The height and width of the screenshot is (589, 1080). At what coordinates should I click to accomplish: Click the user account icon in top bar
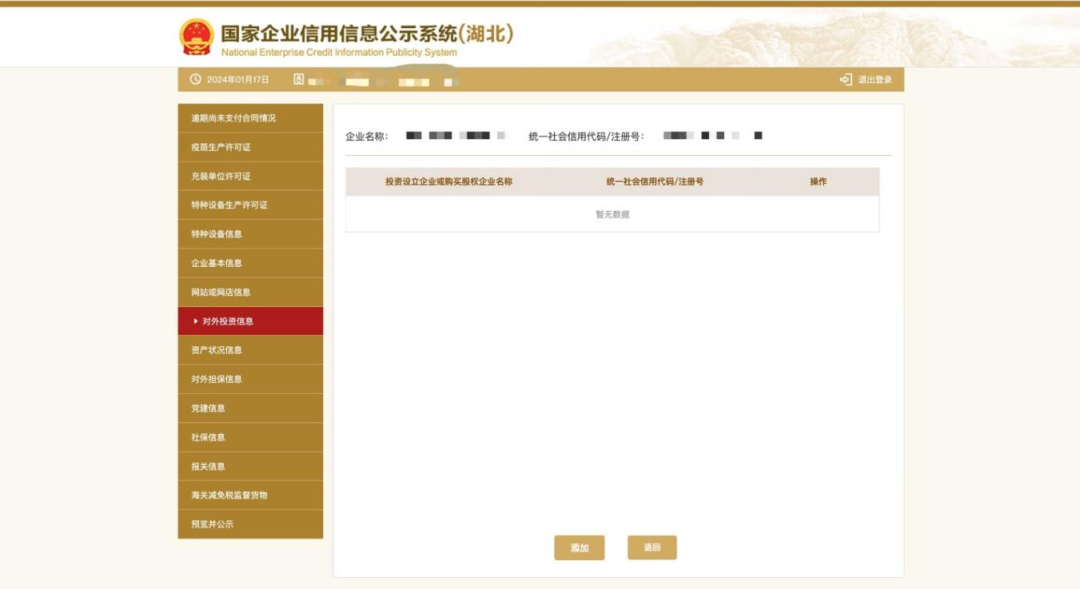pos(298,80)
